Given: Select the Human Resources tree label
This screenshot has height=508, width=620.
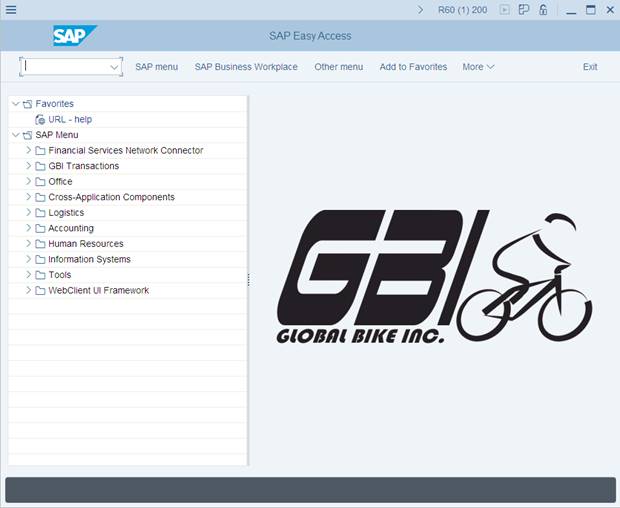Looking at the screenshot, I should pyautogui.click(x=86, y=244).
